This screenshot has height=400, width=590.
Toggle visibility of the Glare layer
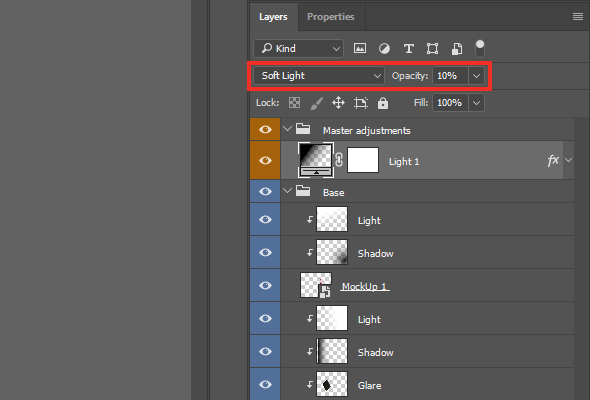point(265,384)
